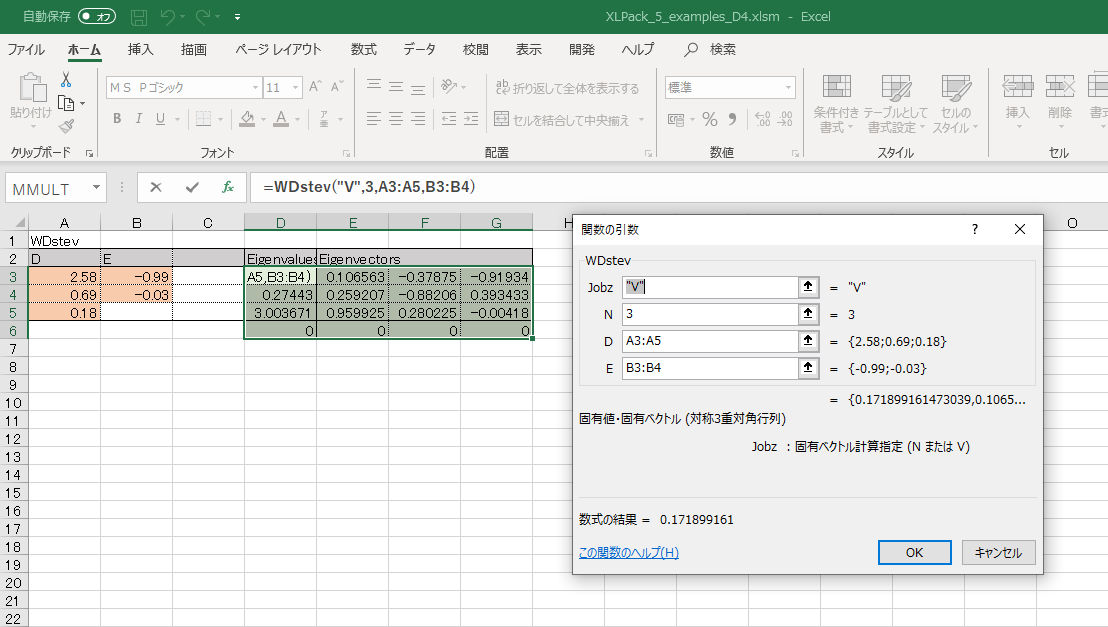Click the fx Insert Function icon

[x=227, y=187]
